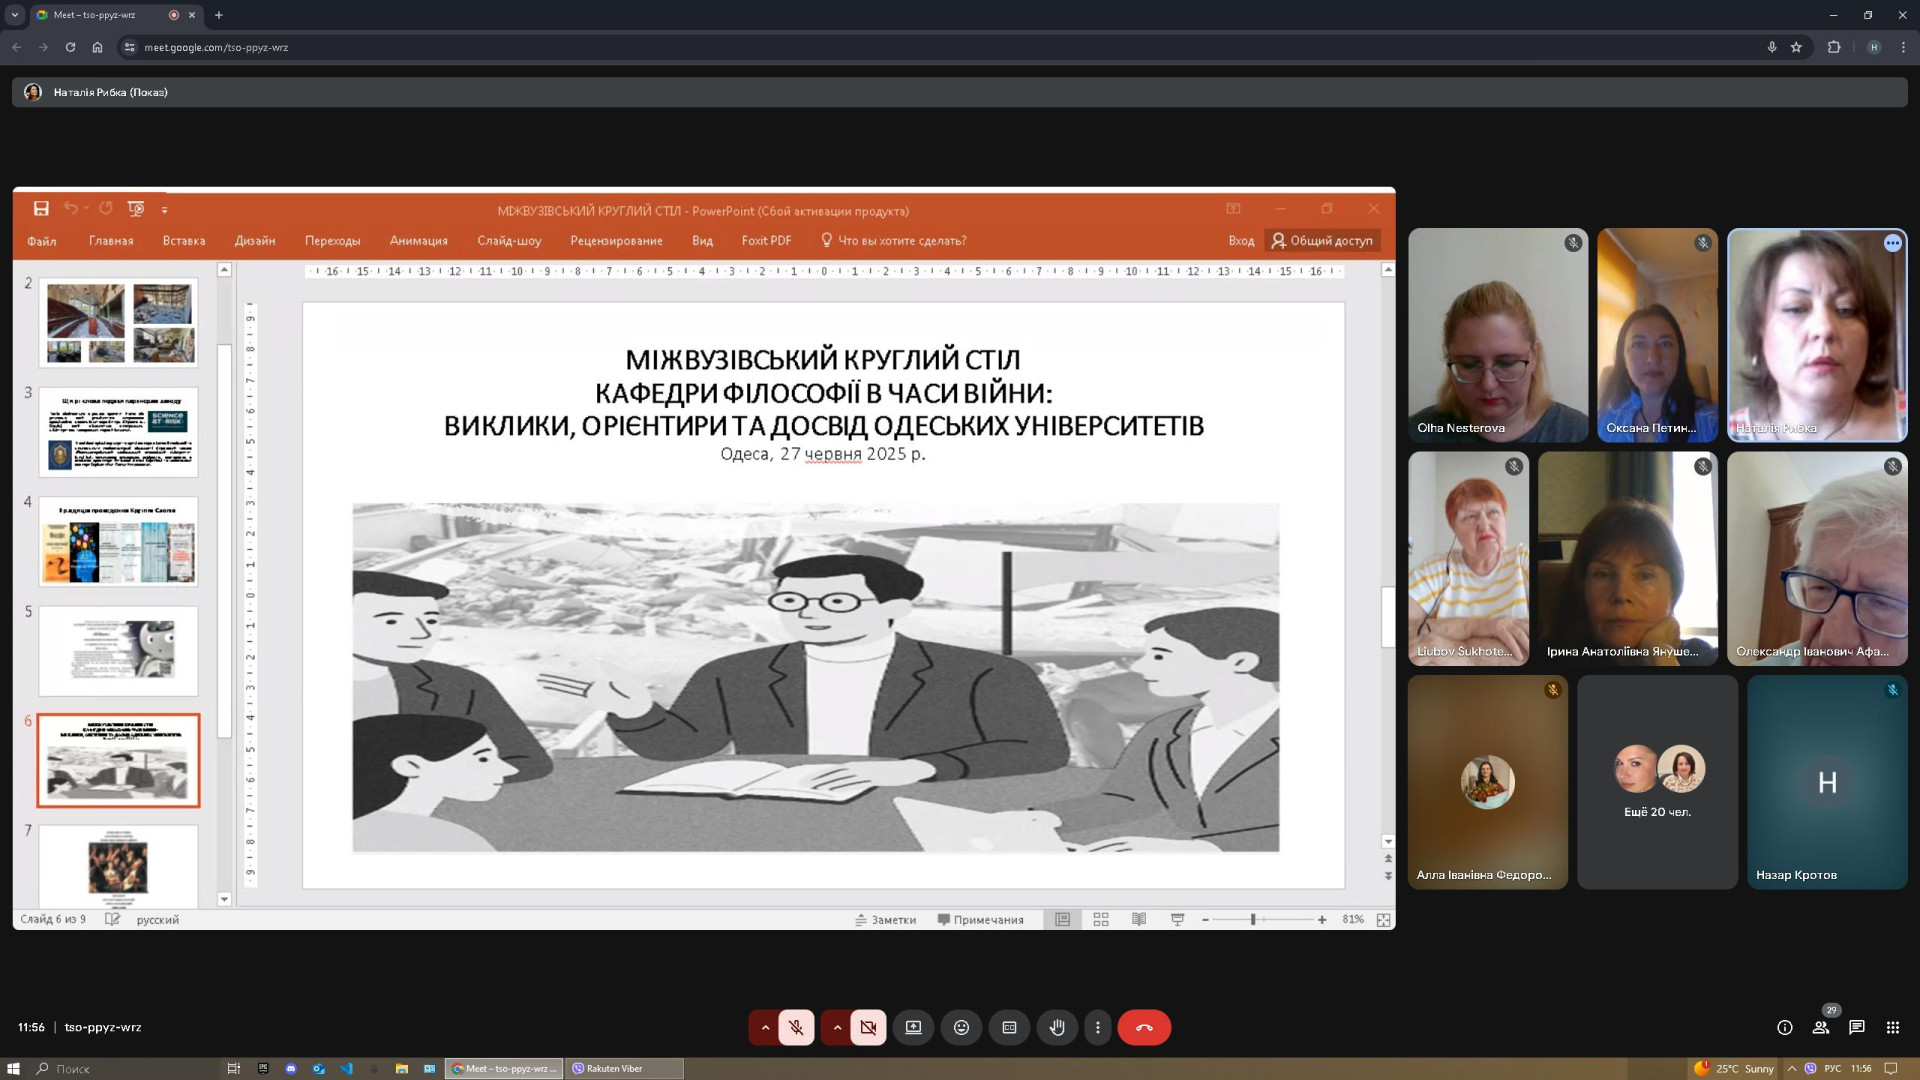Viewport: 1920px width, 1080px height.
Task: Toggle the disabled camera button
Action: (x=868, y=1027)
